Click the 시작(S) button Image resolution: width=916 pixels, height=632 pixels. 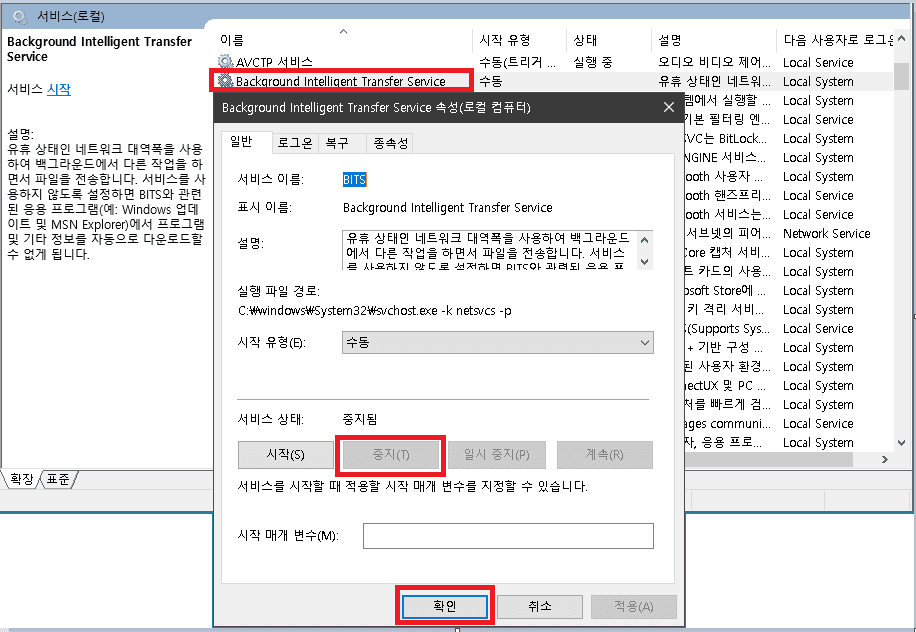285,454
